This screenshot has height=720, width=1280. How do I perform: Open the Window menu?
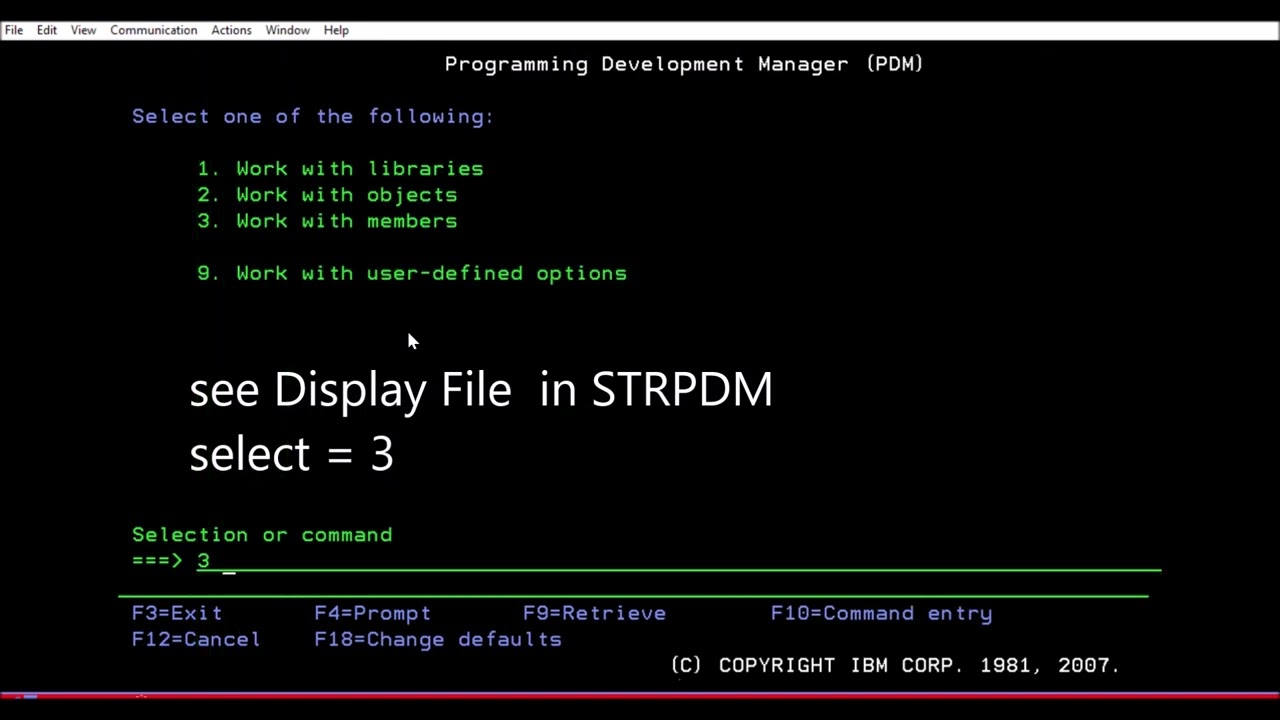pyautogui.click(x=287, y=30)
